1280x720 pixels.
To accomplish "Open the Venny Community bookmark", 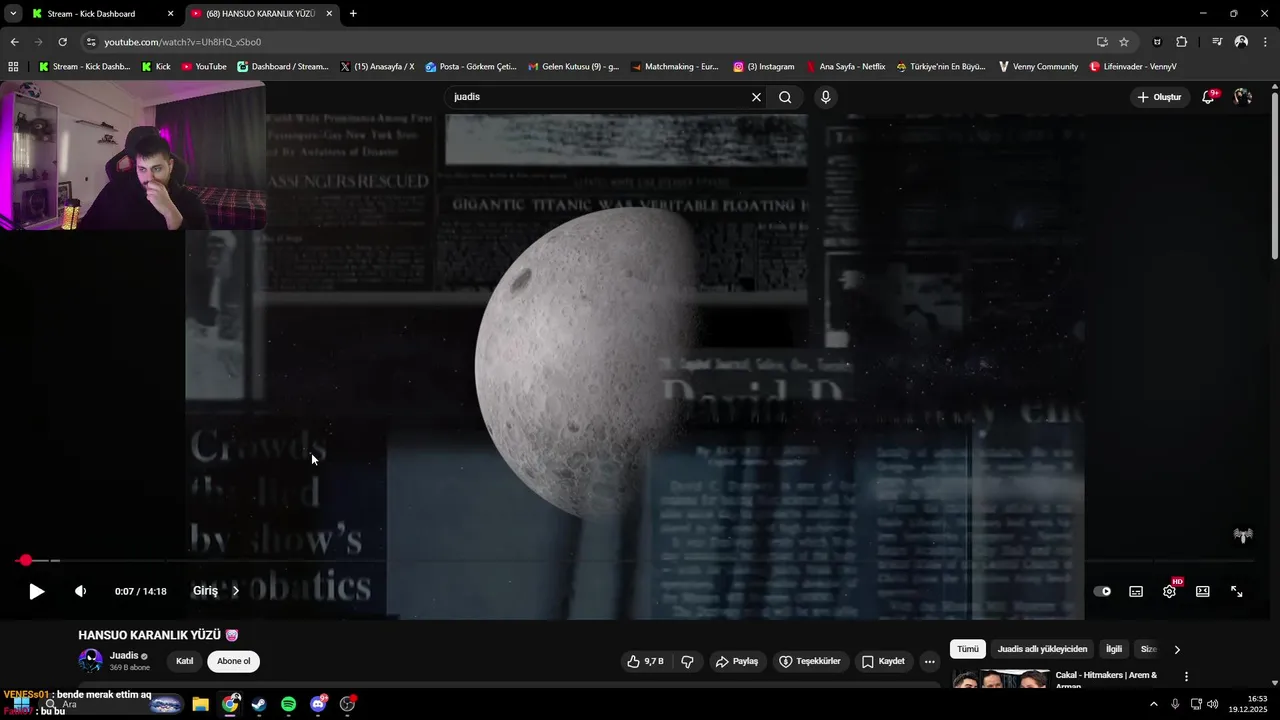I will (1038, 67).
